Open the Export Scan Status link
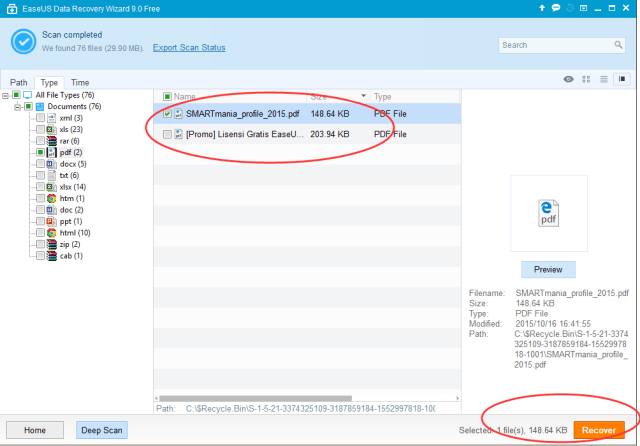Screen dimensions: 640x446 pyautogui.click(x=189, y=48)
